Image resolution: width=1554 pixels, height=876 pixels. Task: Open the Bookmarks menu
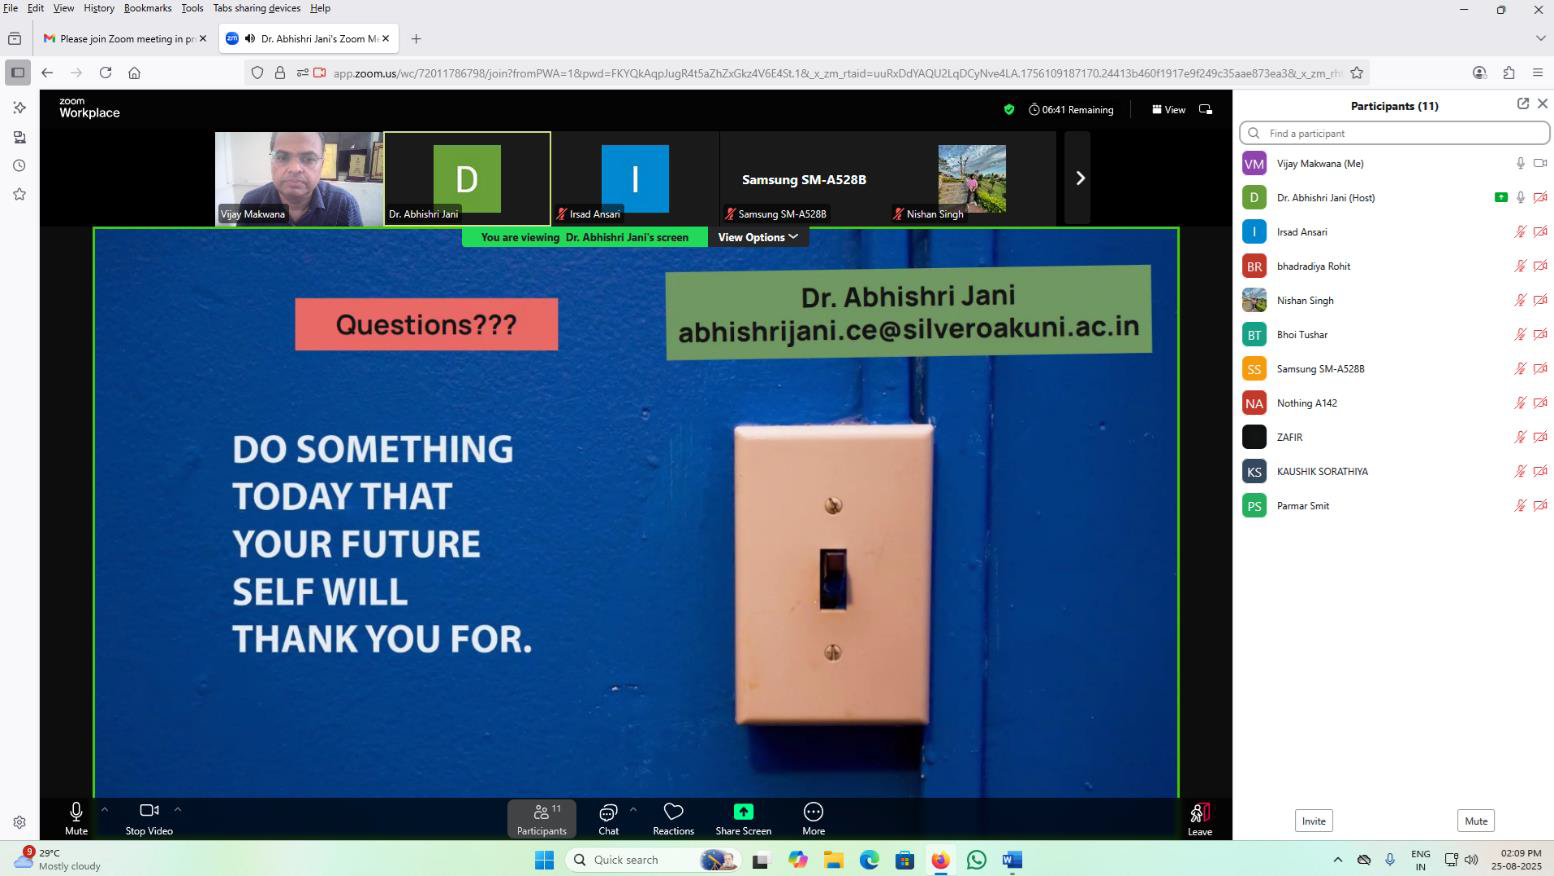click(x=147, y=8)
